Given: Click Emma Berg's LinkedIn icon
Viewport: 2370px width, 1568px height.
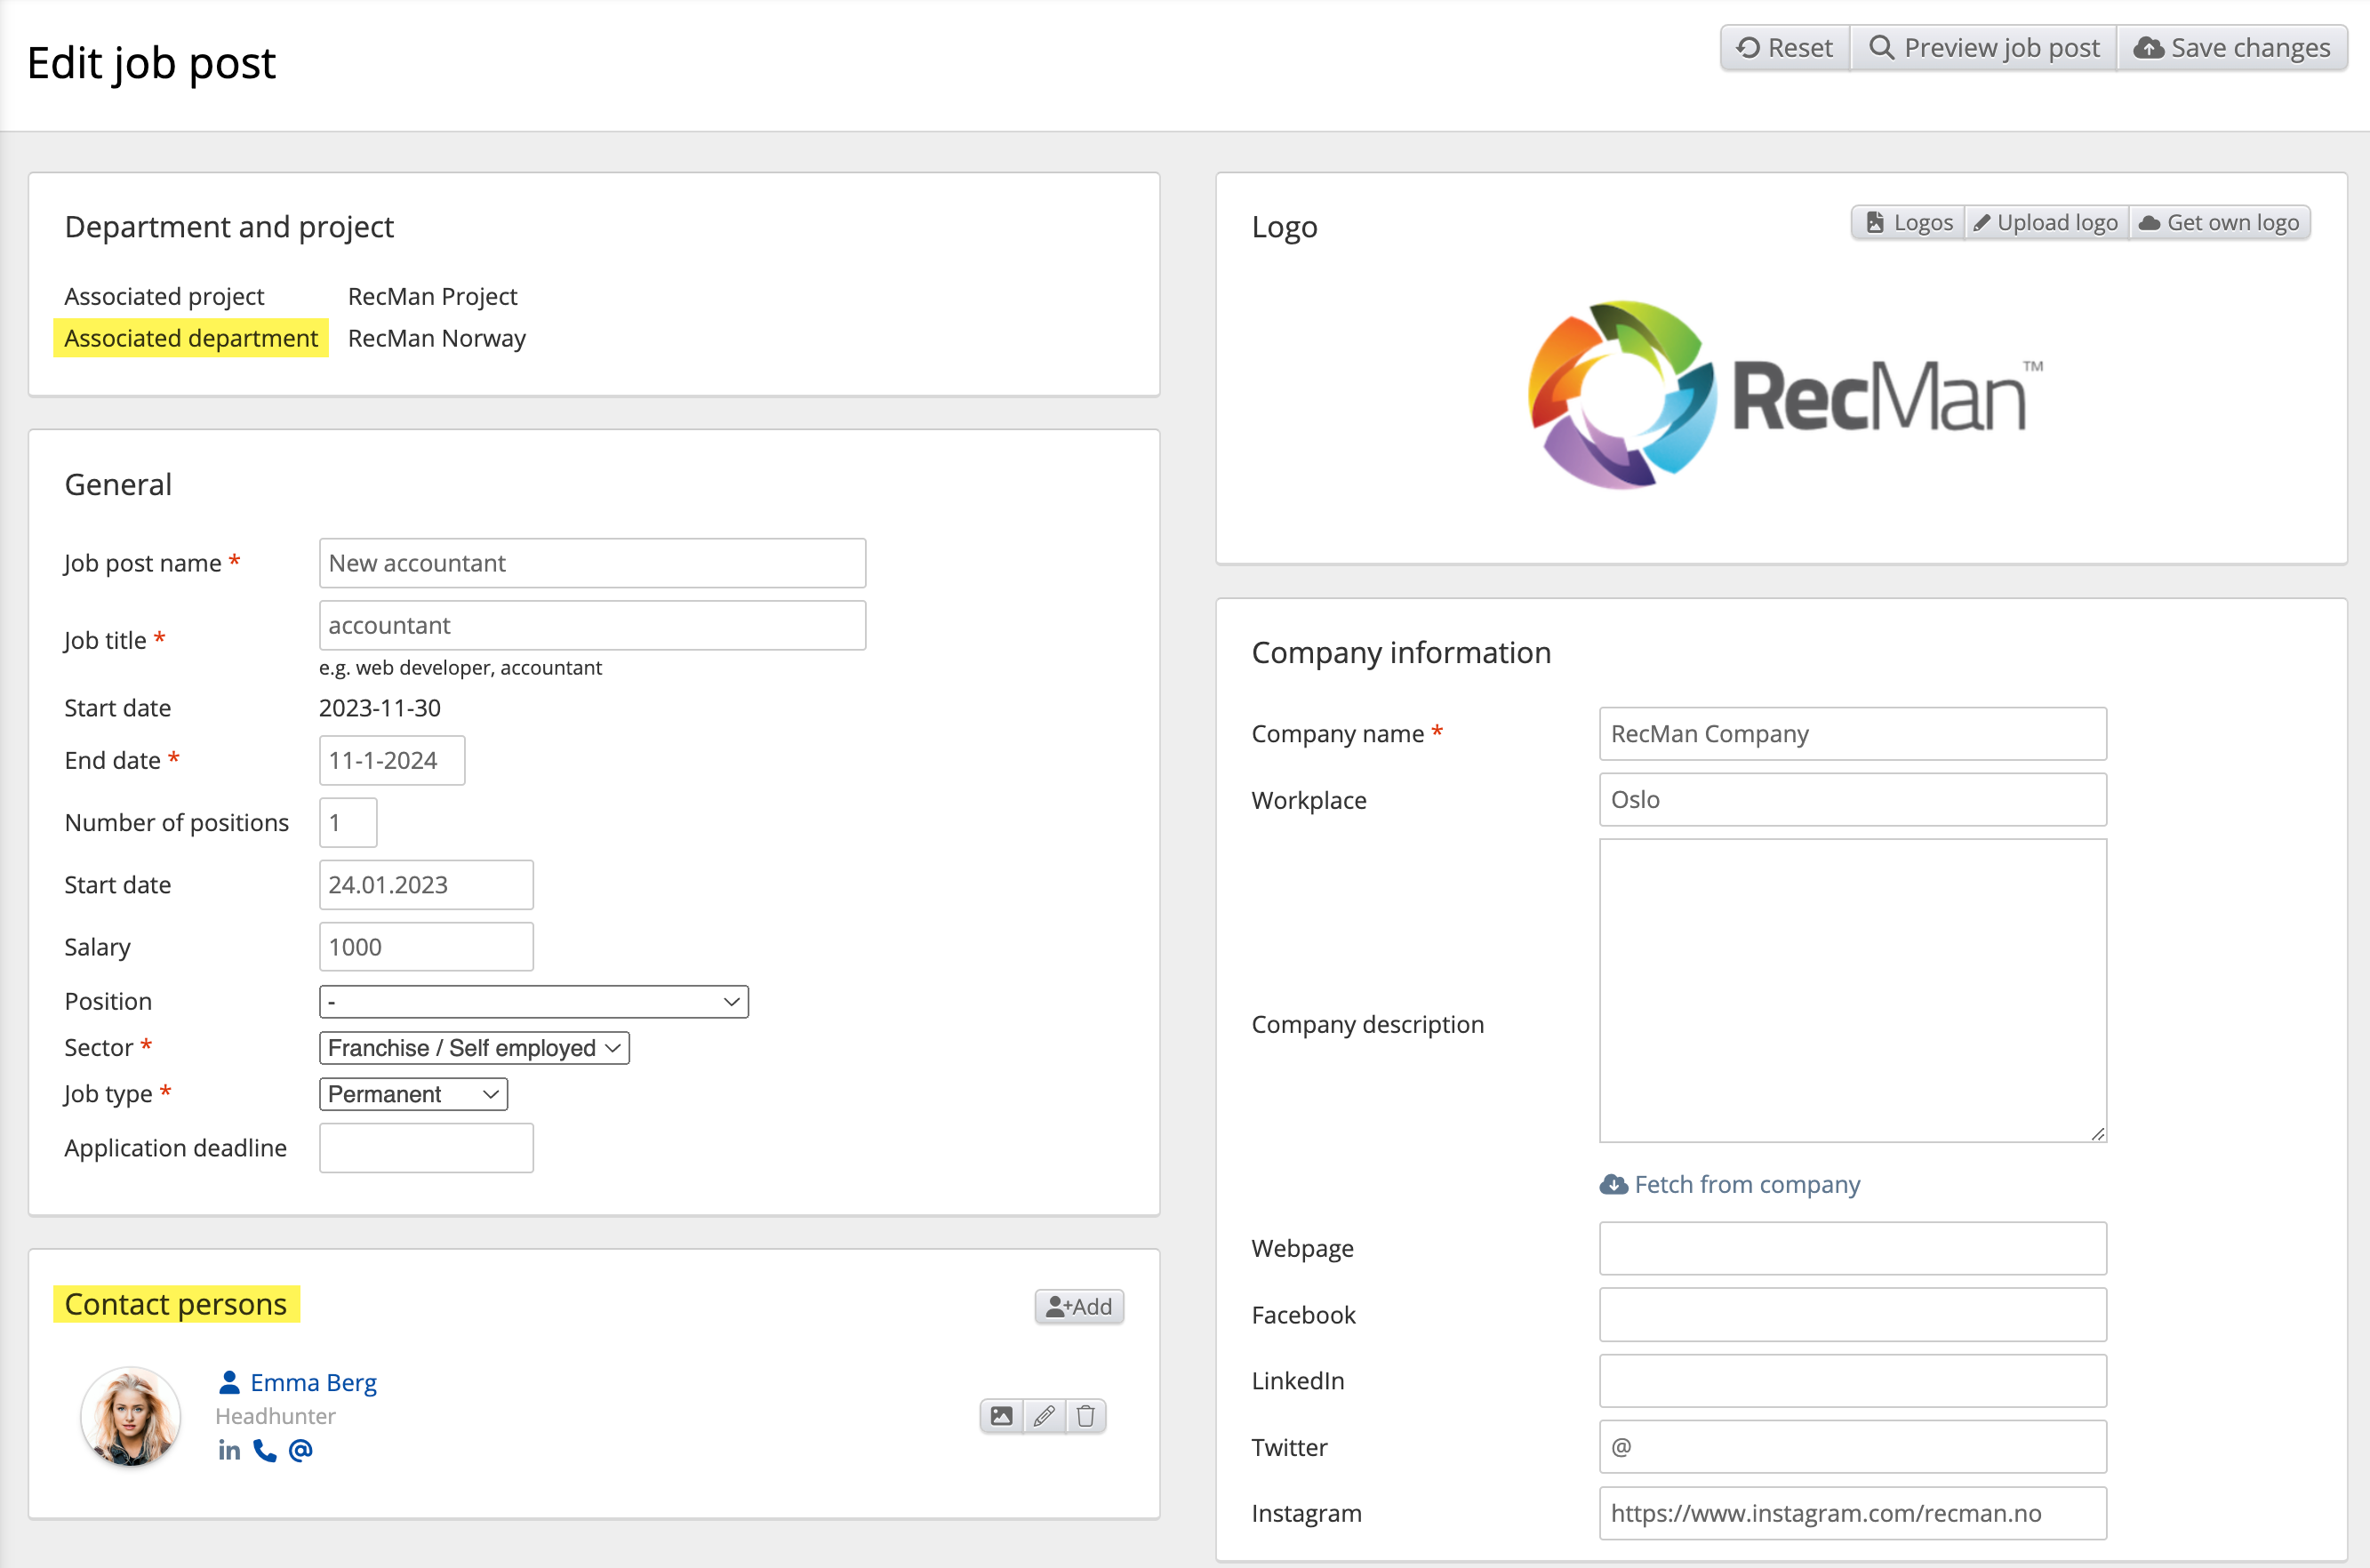Looking at the screenshot, I should (229, 1450).
